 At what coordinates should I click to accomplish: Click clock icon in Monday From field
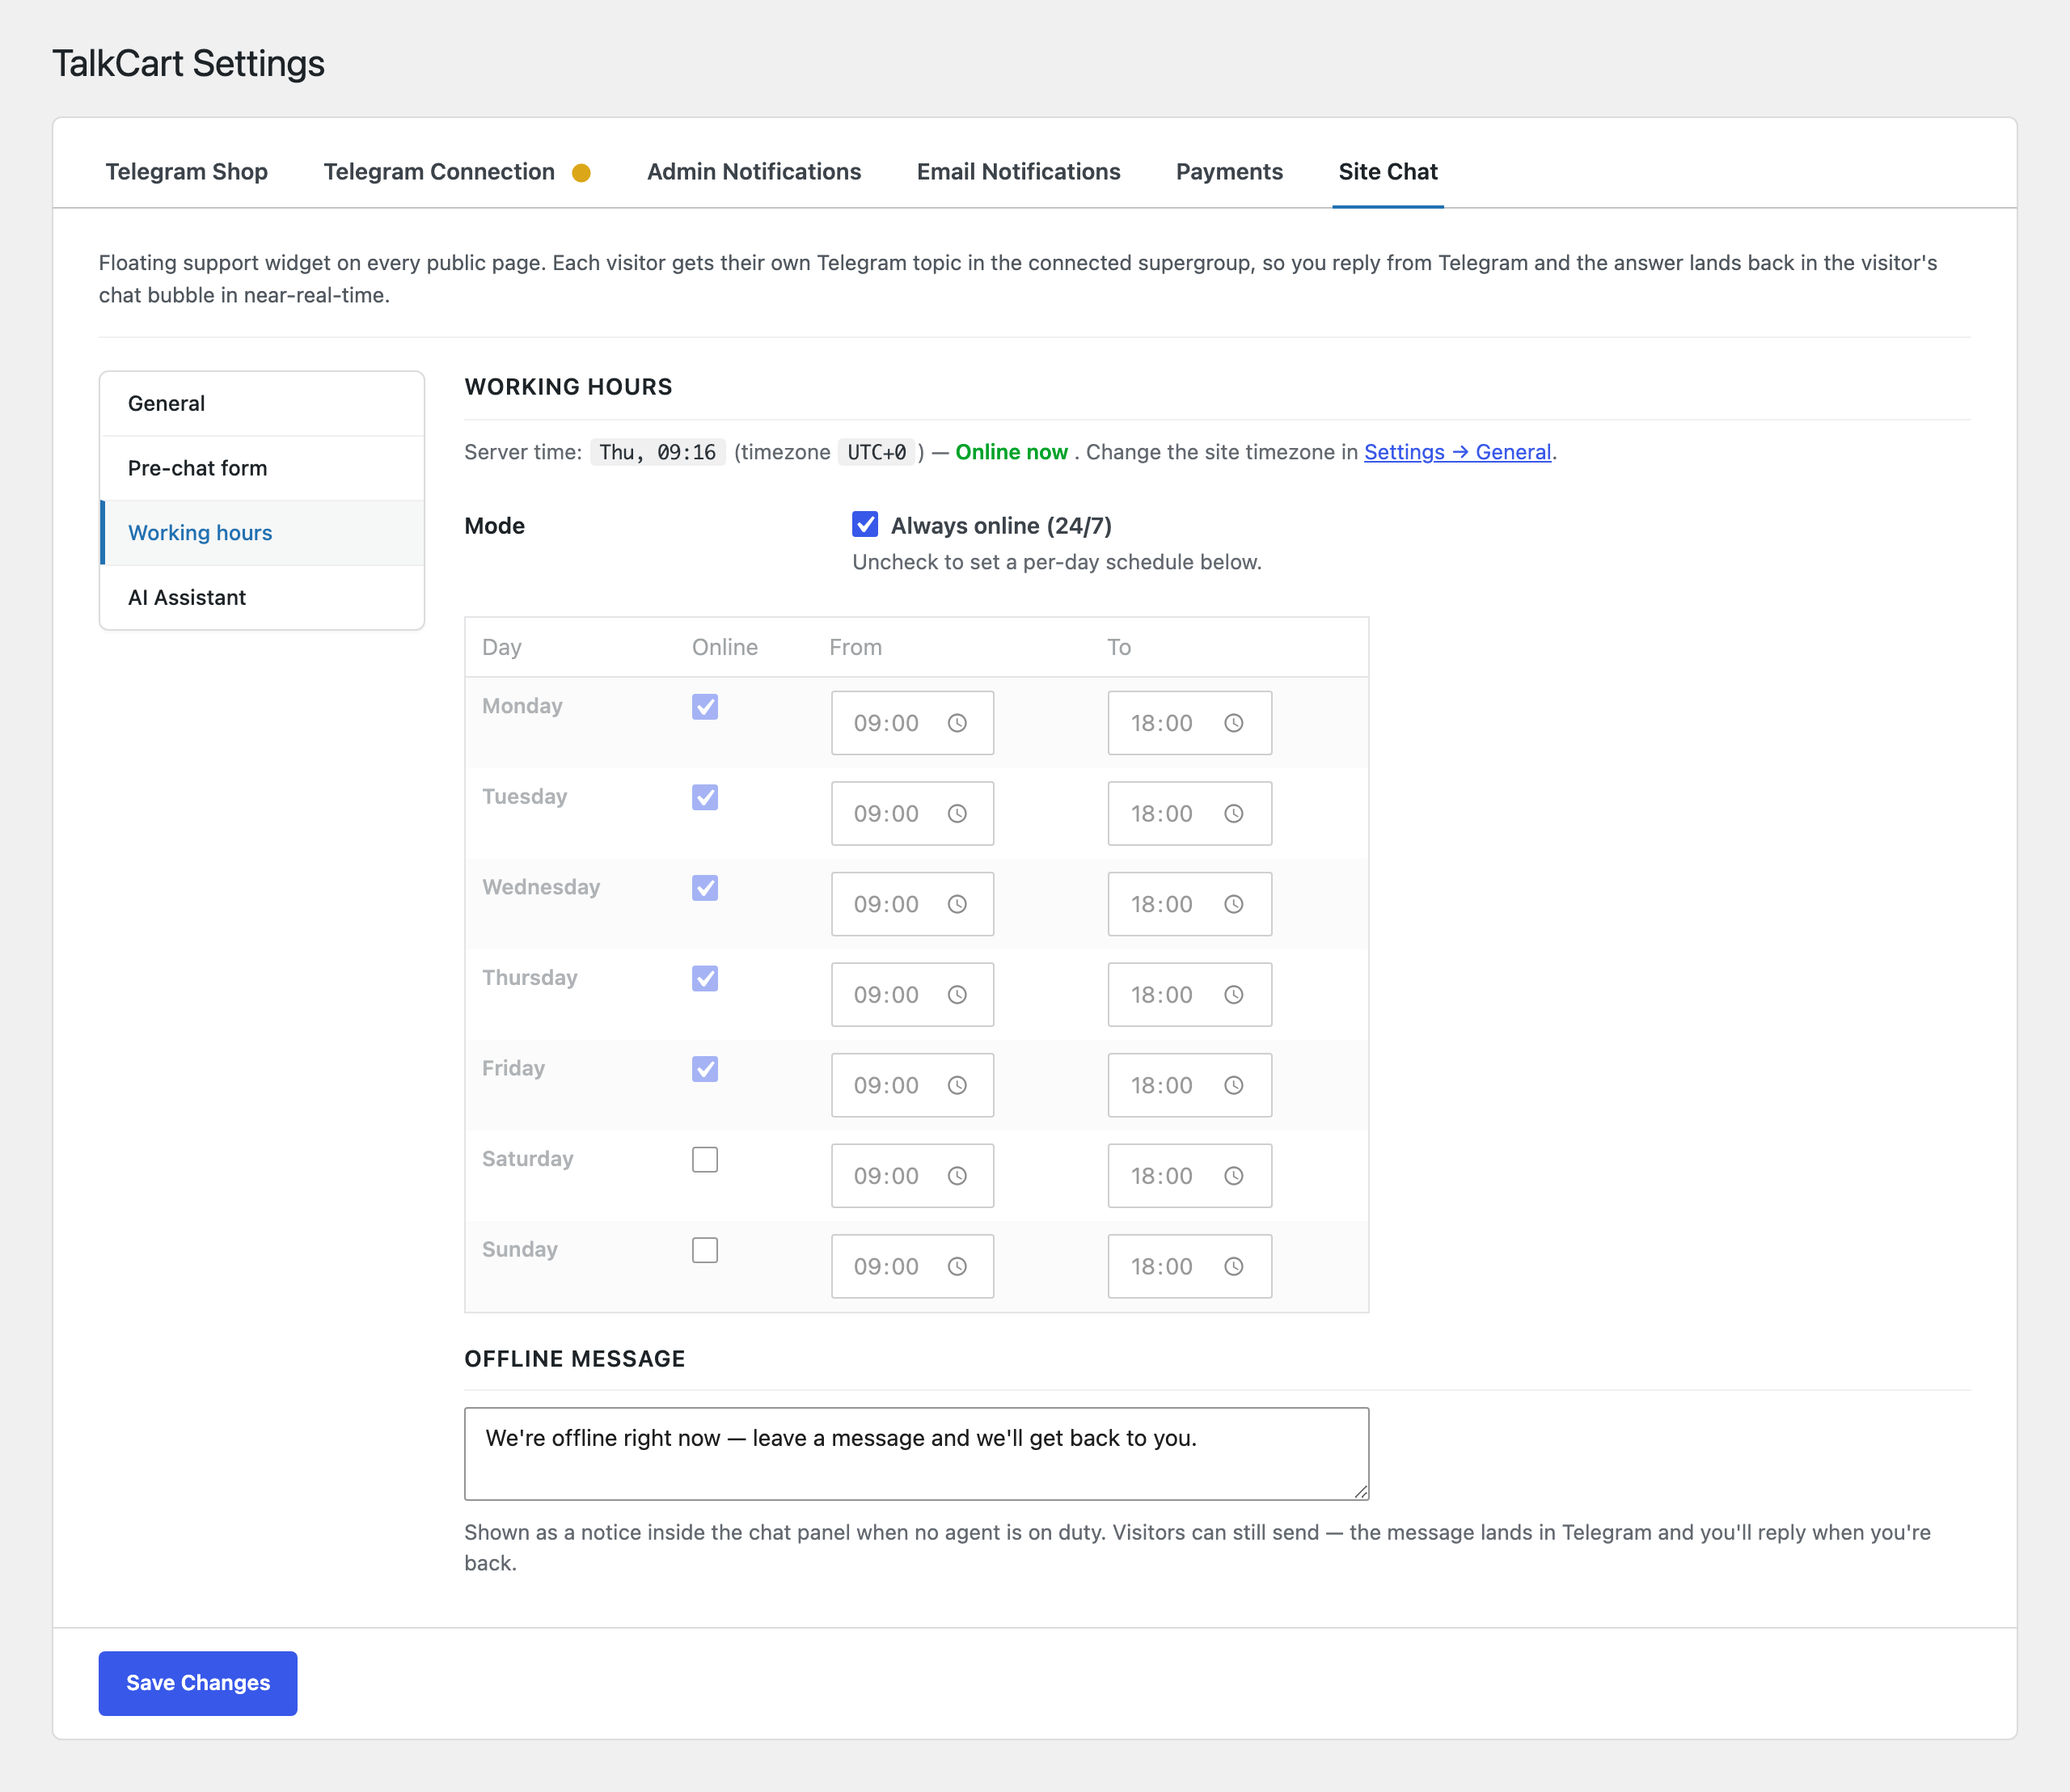(957, 723)
